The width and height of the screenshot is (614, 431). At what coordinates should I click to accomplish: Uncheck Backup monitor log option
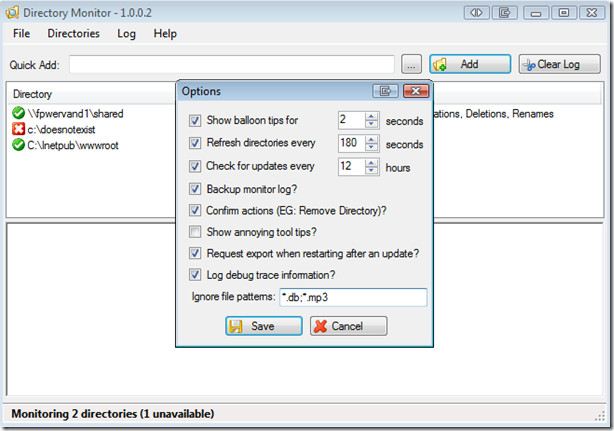195,189
